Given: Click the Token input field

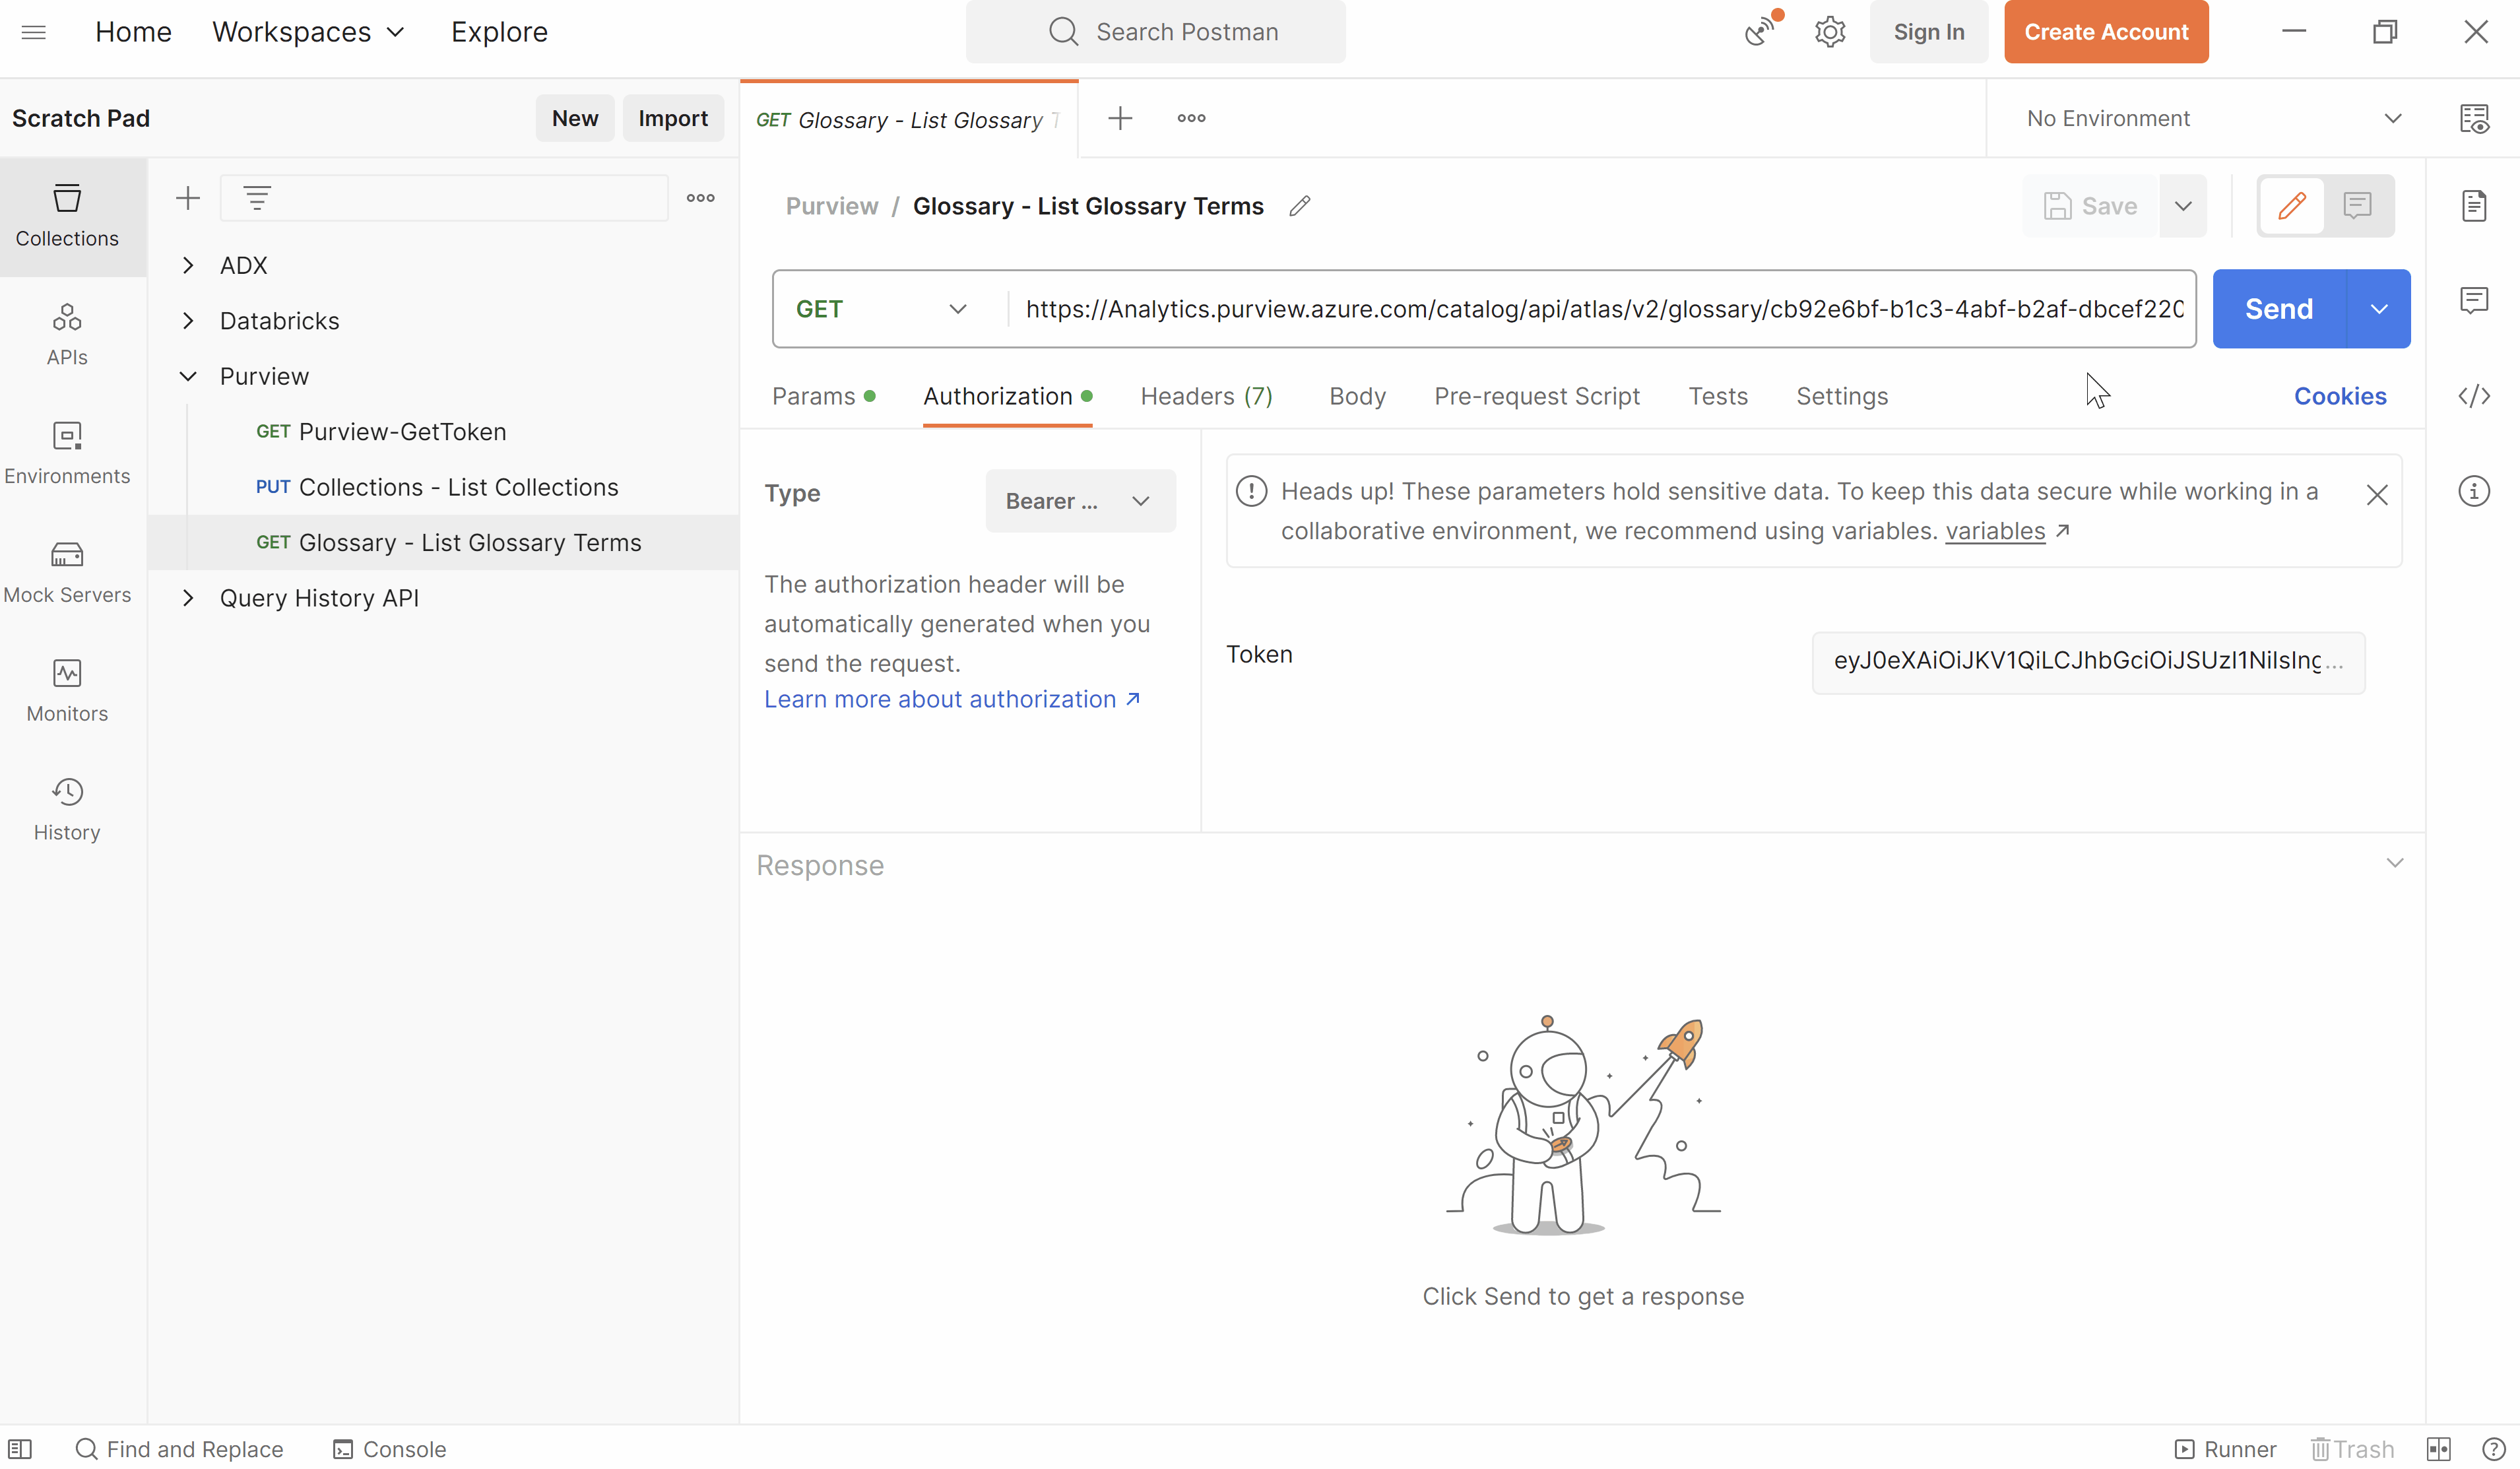Looking at the screenshot, I should [2088, 662].
